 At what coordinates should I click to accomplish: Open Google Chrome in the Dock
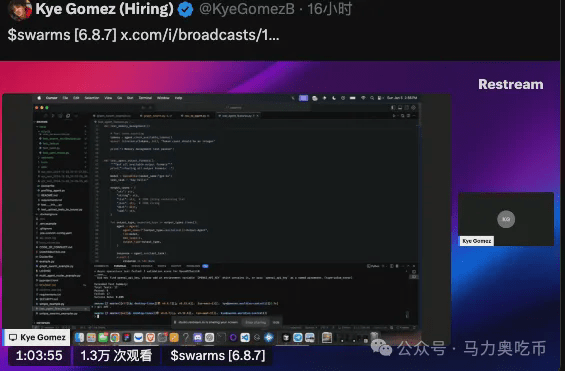click(x=115, y=338)
